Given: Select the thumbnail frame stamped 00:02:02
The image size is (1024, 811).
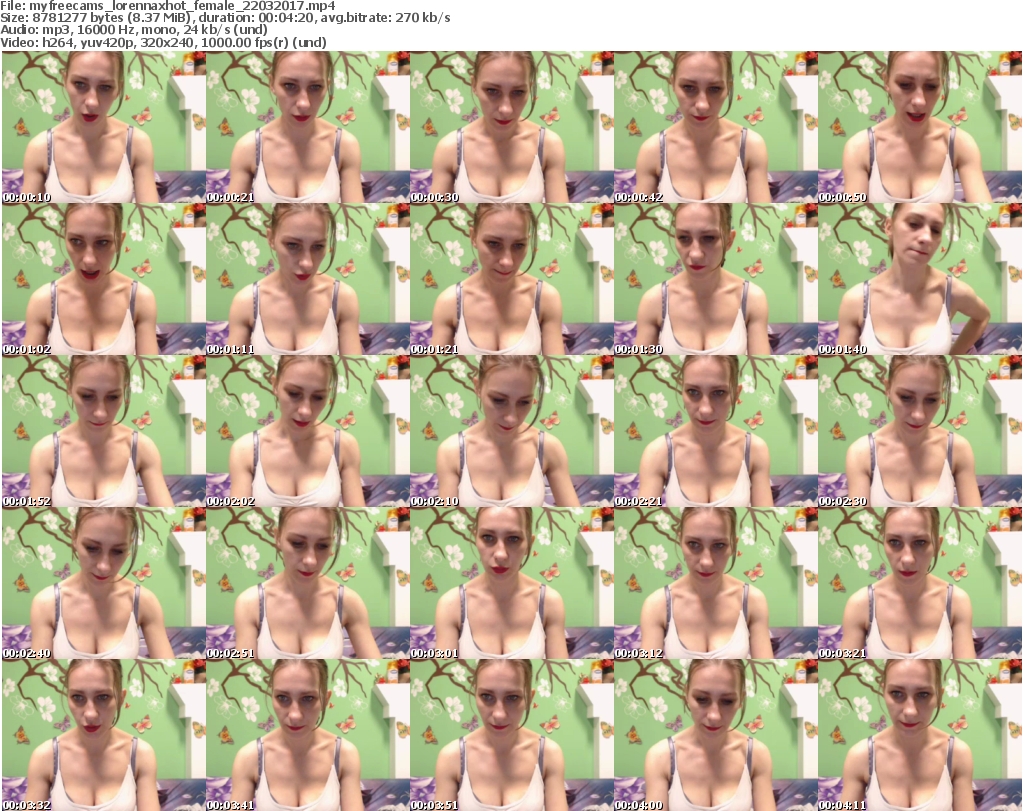Looking at the screenshot, I should tap(308, 432).
